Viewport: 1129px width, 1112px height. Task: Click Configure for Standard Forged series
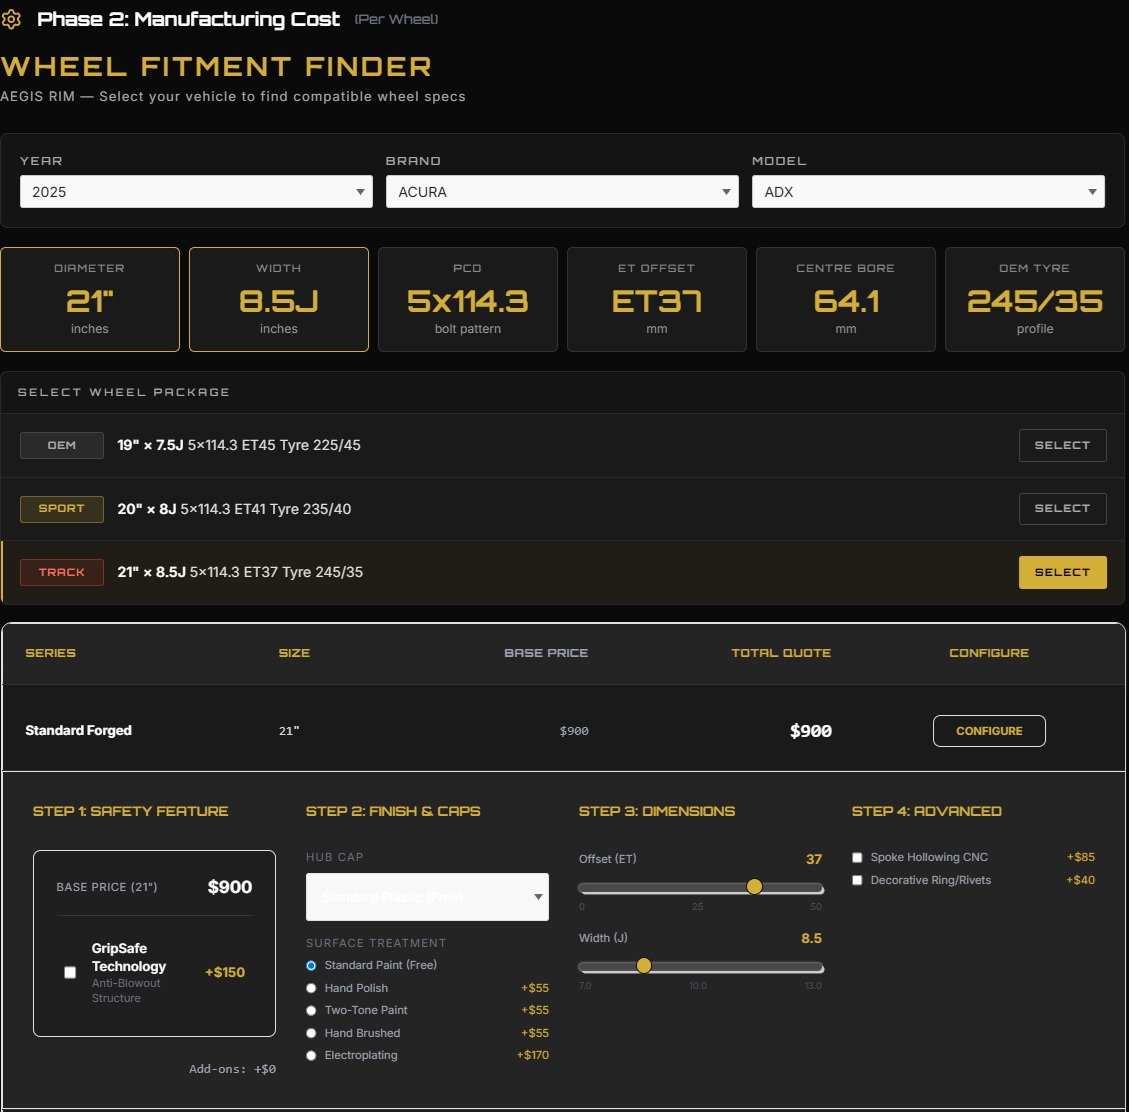pos(989,731)
